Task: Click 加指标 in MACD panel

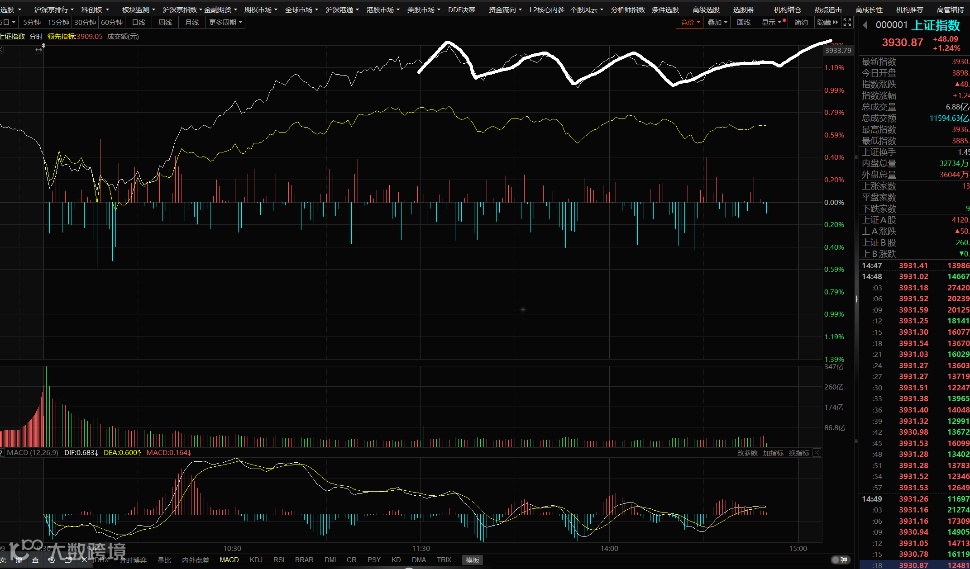Action: click(x=773, y=453)
